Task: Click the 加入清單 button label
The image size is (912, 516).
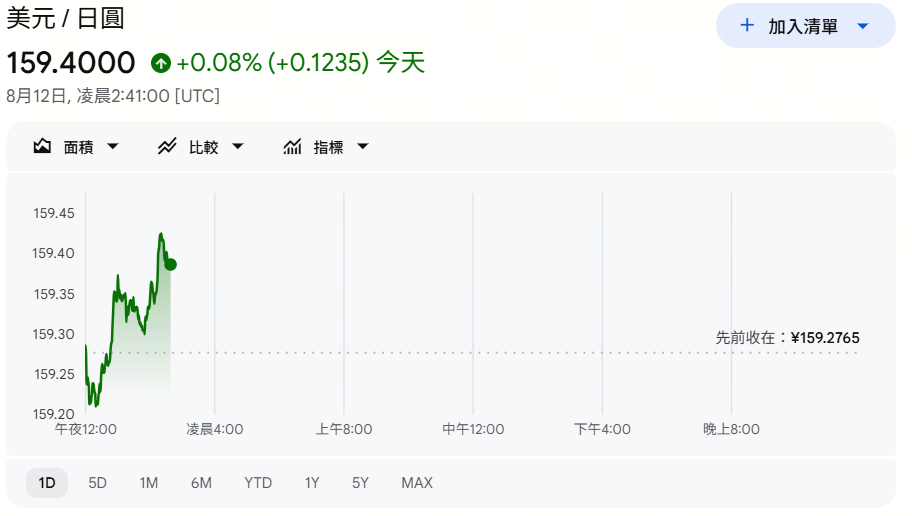Action: point(803,26)
